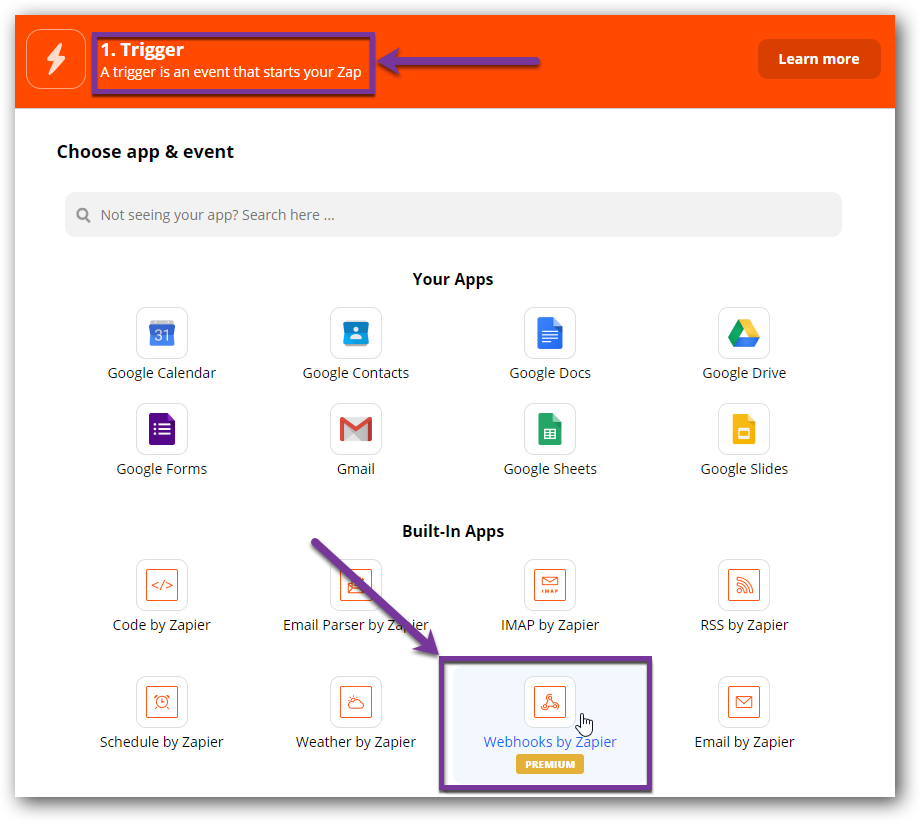Click the Email by Zapier label
Screen dimensions: 920x822
coord(744,742)
